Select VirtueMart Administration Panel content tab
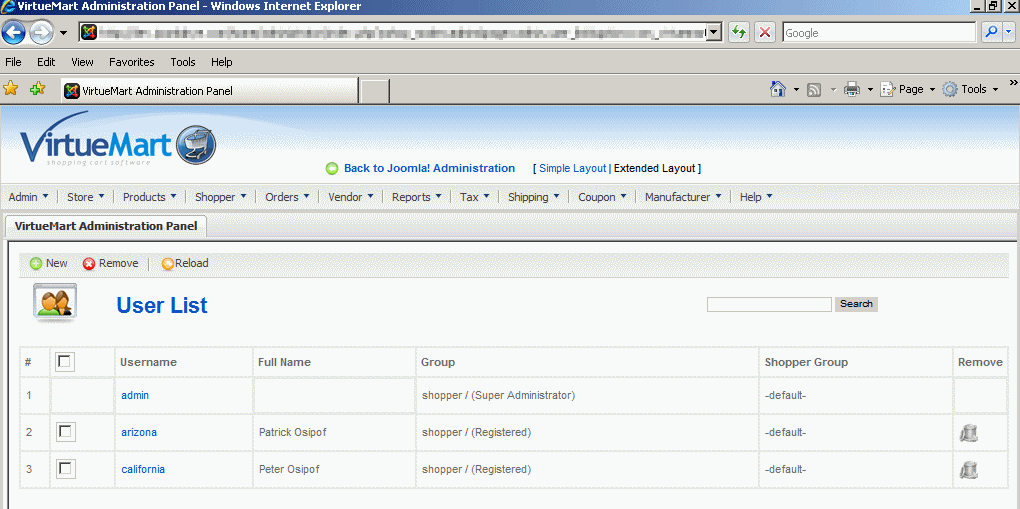This screenshot has height=509, width=1020. [x=106, y=227]
